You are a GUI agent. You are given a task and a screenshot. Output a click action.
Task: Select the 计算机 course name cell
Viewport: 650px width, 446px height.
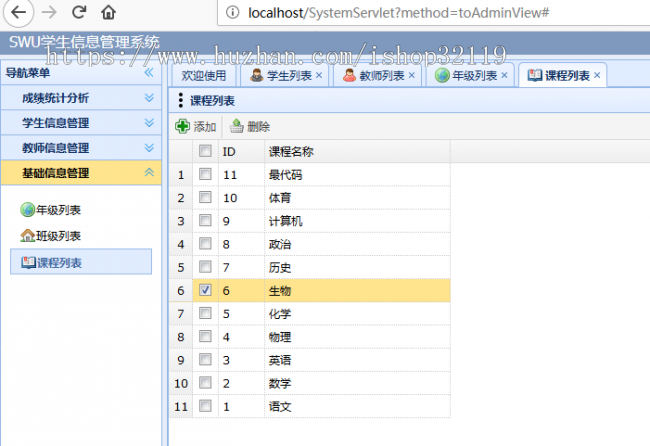[x=357, y=221]
